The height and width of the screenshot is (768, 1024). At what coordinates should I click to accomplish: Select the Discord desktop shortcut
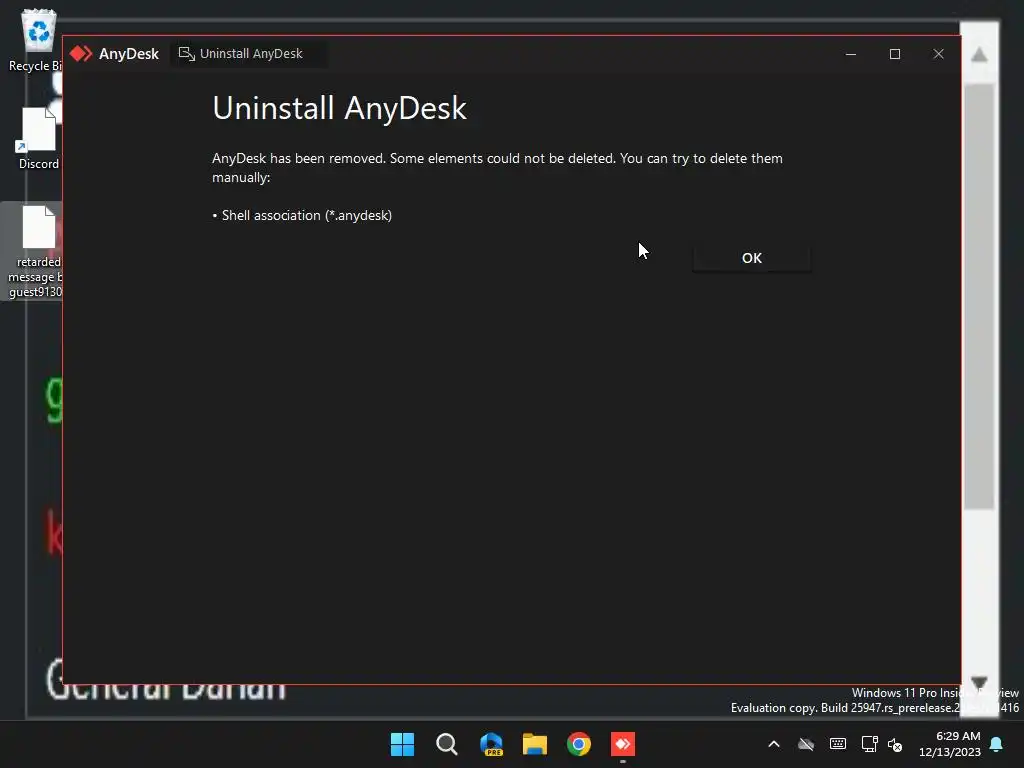click(x=38, y=138)
